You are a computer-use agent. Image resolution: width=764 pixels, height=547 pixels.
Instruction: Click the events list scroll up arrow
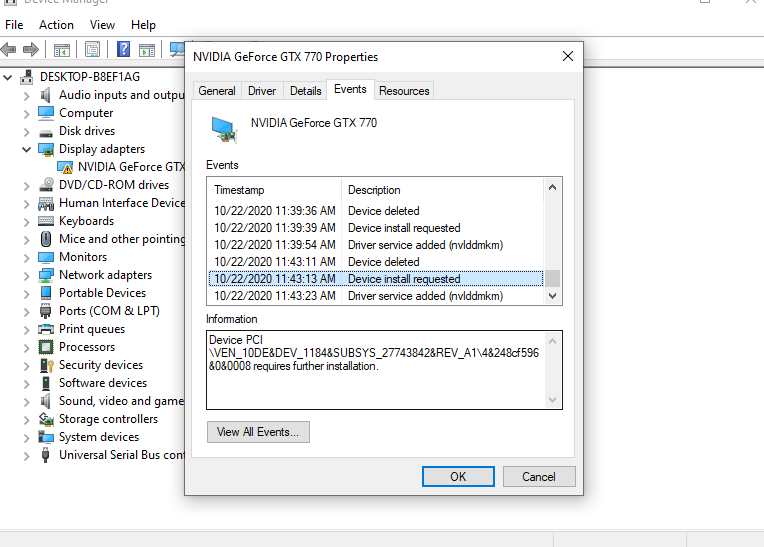coord(552,188)
